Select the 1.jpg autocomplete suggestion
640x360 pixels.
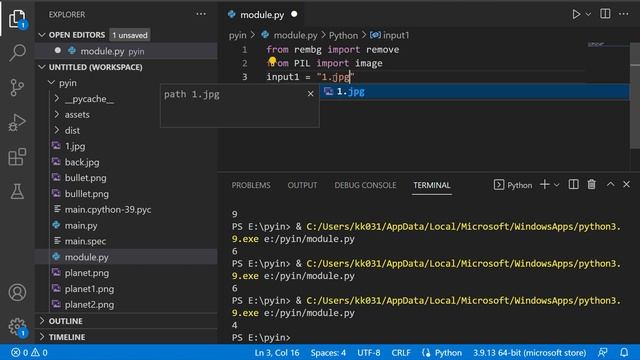tap(475, 91)
